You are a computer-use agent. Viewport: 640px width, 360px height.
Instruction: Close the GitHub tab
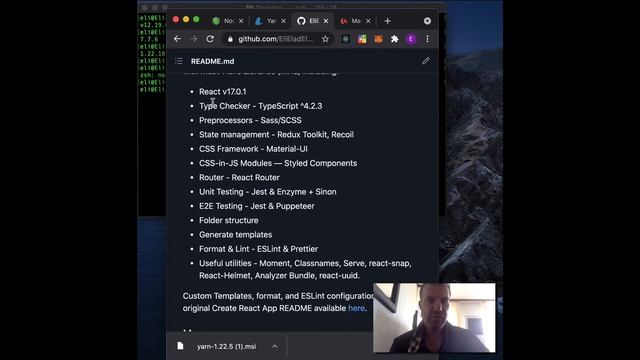(326, 21)
